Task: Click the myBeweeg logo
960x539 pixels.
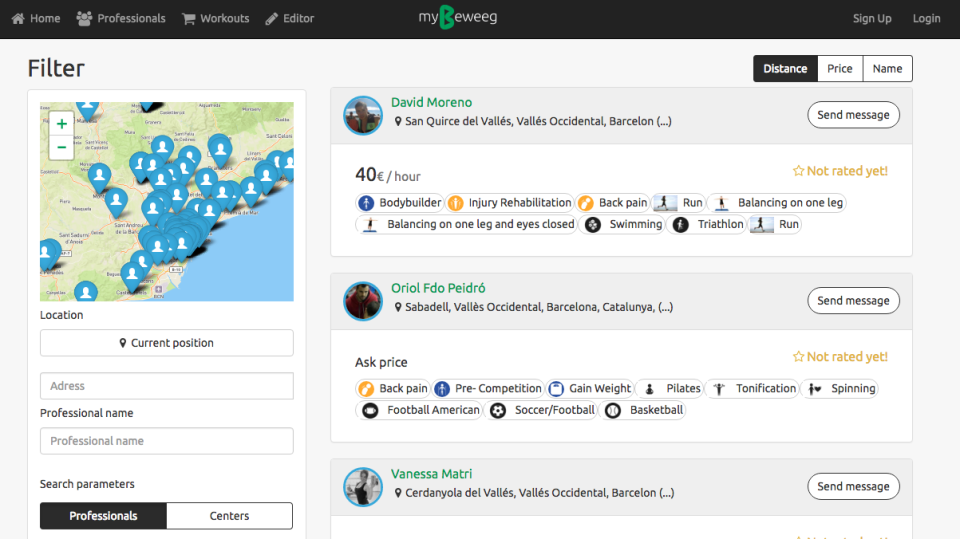Action: [457, 17]
